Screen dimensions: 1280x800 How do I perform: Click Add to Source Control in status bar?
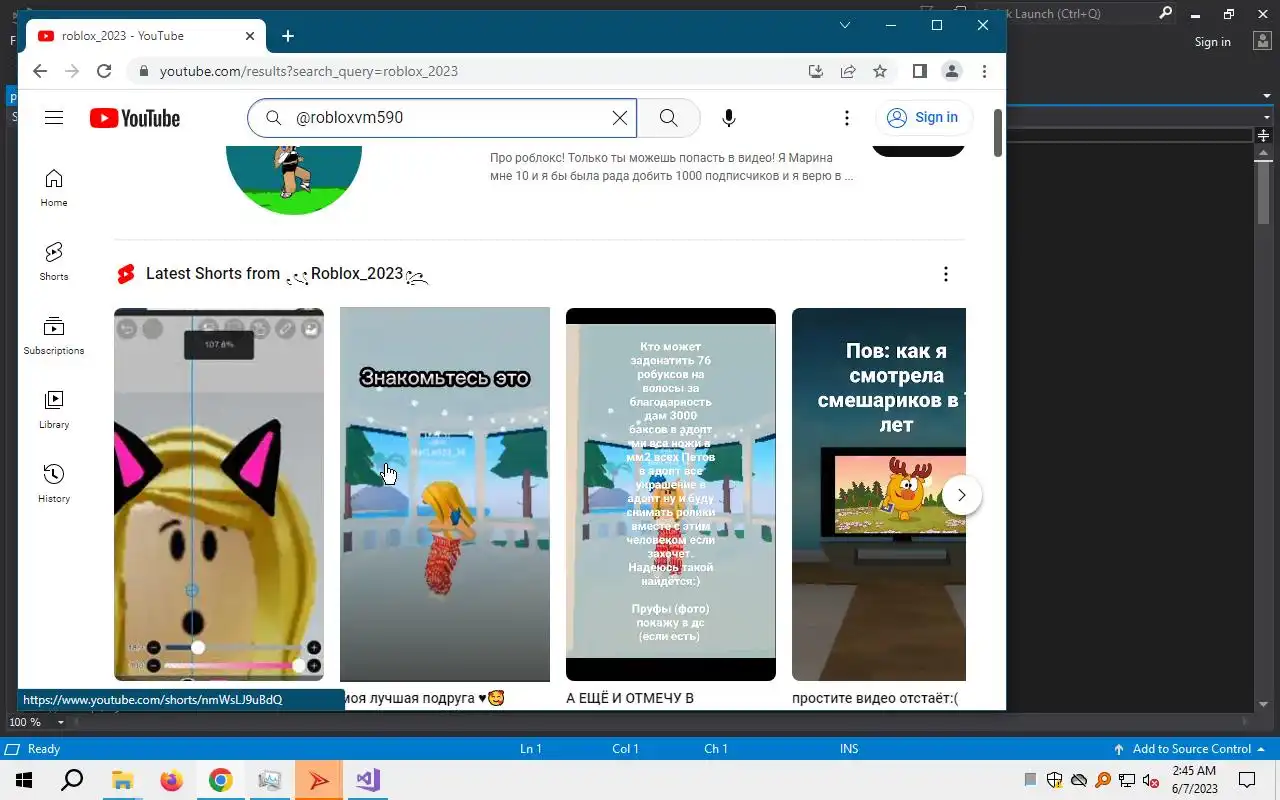click(1190, 749)
